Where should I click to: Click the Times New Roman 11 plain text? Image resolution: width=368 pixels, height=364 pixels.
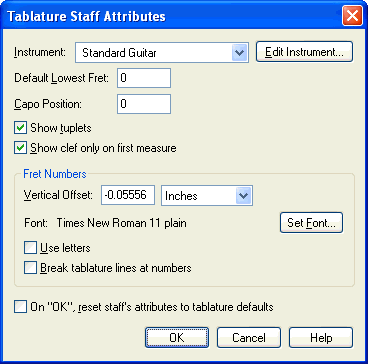(122, 223)
